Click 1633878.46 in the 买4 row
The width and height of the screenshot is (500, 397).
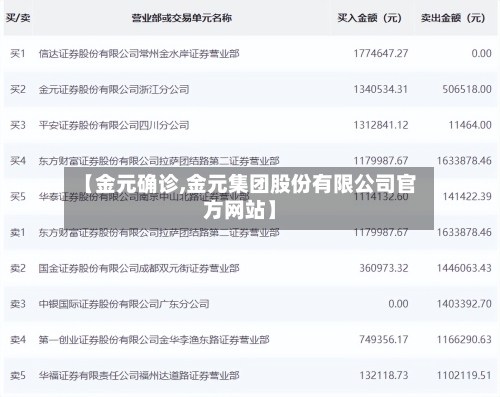pos(464,161)
